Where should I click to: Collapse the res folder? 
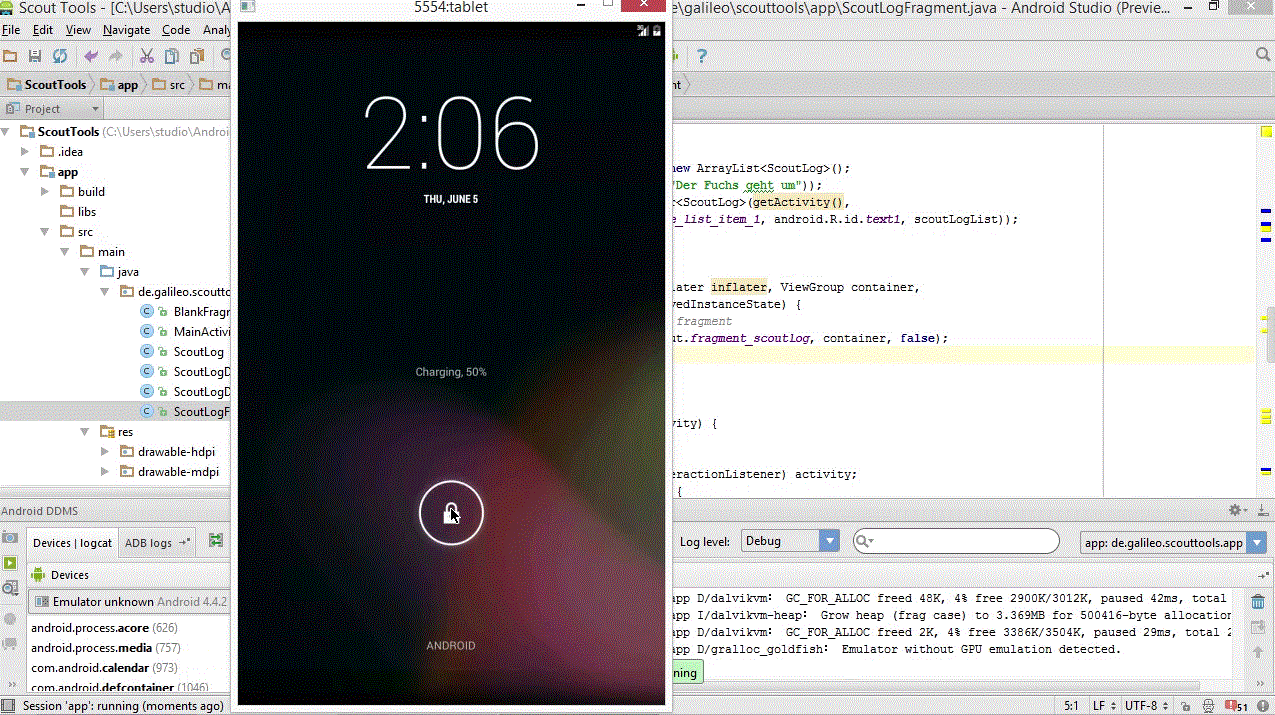click(86, 432)
